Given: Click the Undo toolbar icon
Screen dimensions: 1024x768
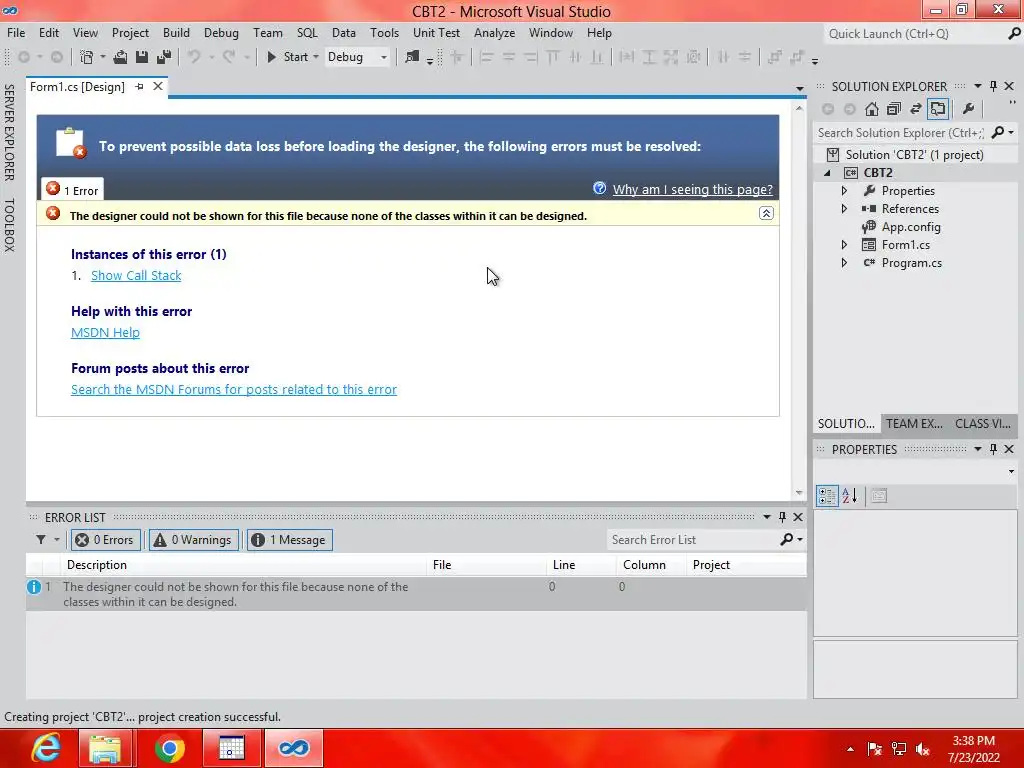Looking at the screenshot, I should click(194, 57).
